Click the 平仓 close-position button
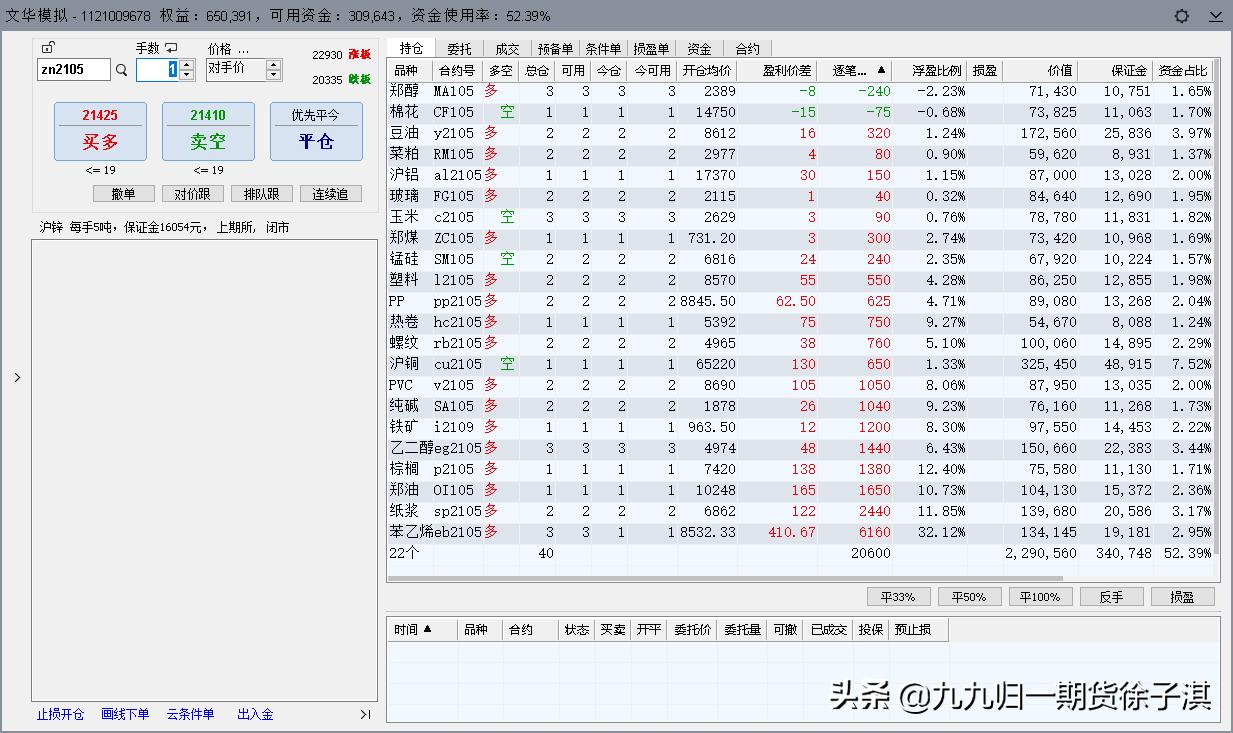 point(316,131)
